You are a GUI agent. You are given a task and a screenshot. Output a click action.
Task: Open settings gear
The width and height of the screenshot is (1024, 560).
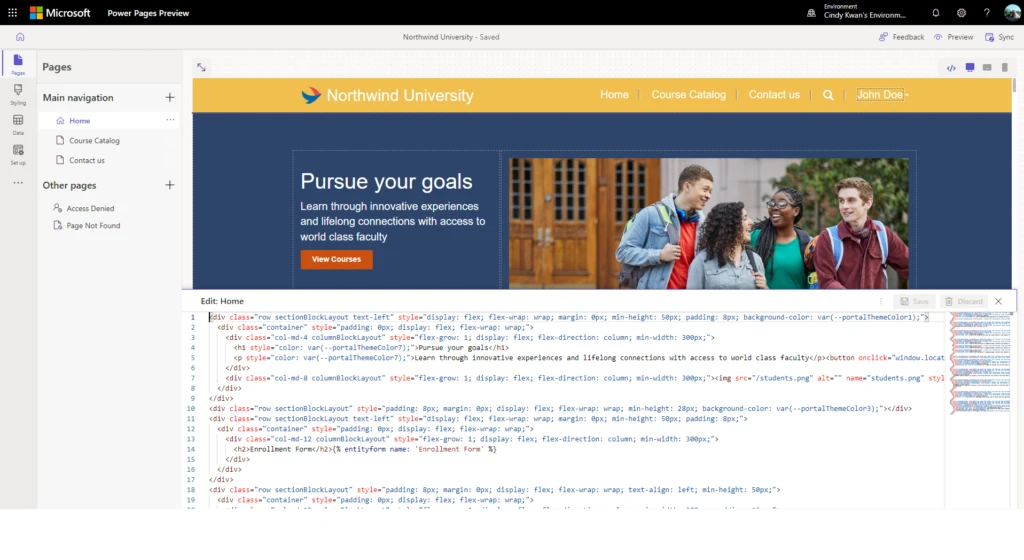(x=961, y=12)
